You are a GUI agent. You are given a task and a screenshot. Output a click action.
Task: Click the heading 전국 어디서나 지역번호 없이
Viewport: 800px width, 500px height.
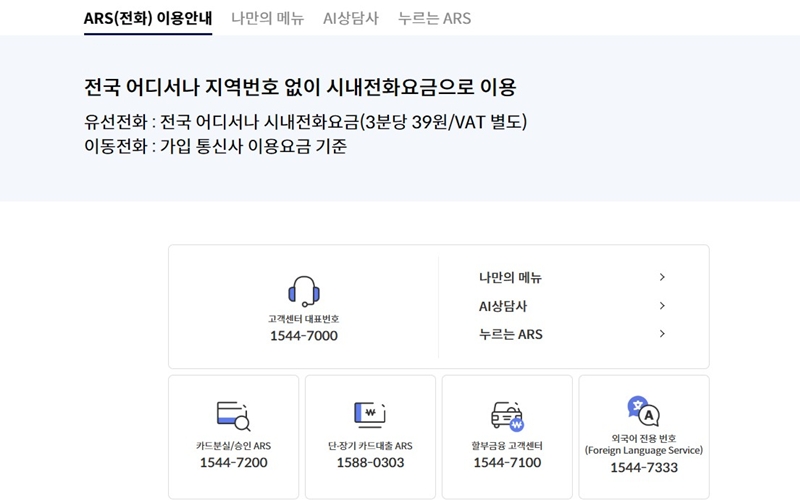click(x=300, y=87)
